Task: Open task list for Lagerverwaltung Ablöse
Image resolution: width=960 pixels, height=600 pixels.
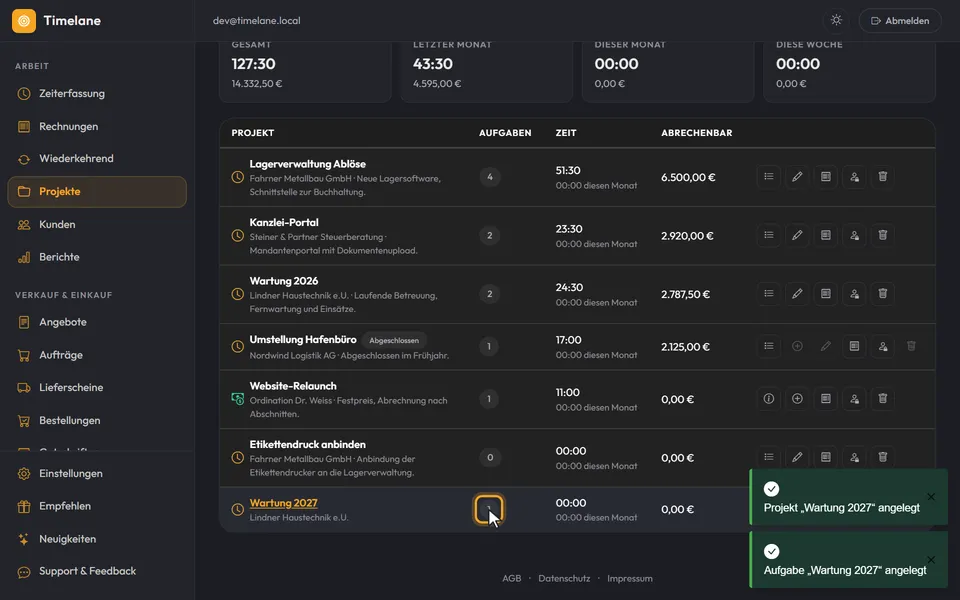Action: [768, 177]
